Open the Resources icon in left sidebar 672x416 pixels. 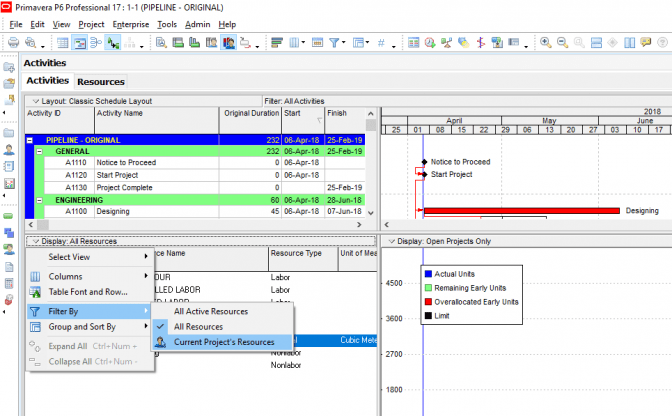click(9, 150)
